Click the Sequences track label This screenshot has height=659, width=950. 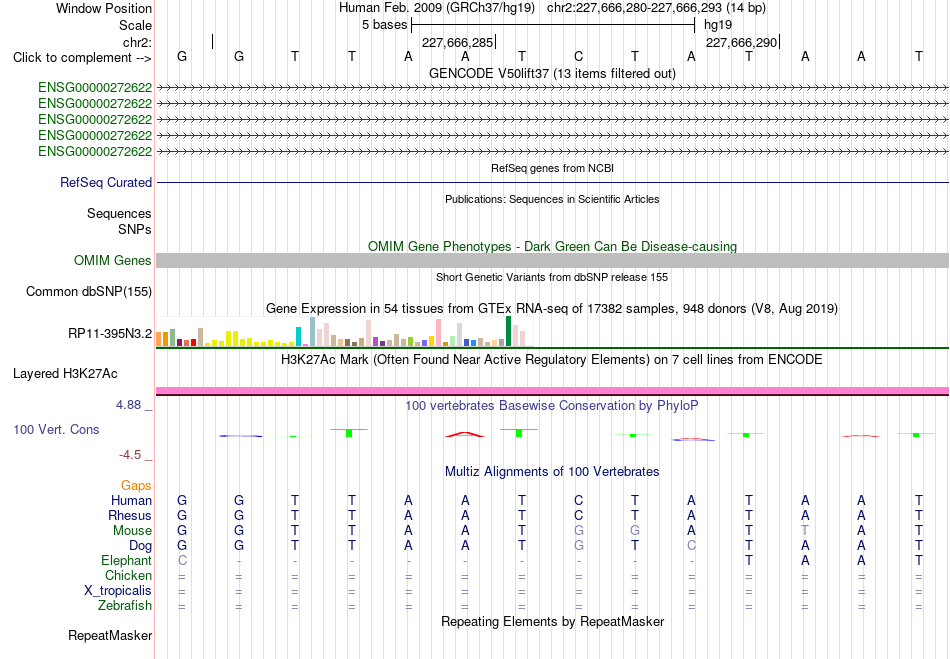click(119, 213)
